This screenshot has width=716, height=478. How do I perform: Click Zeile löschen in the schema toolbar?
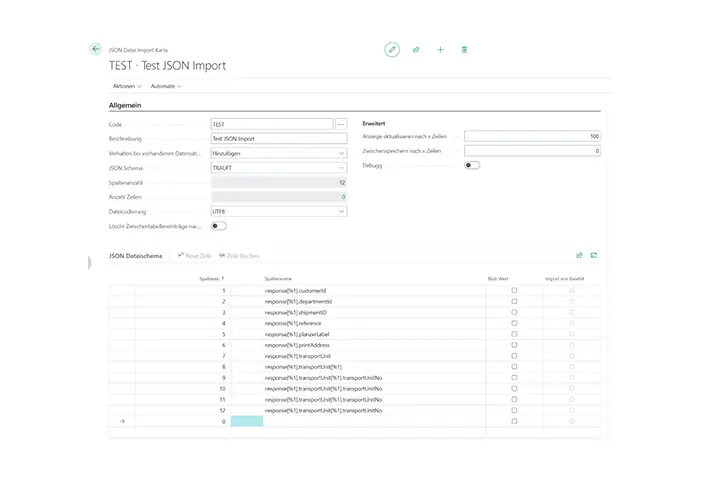point(239,256)
